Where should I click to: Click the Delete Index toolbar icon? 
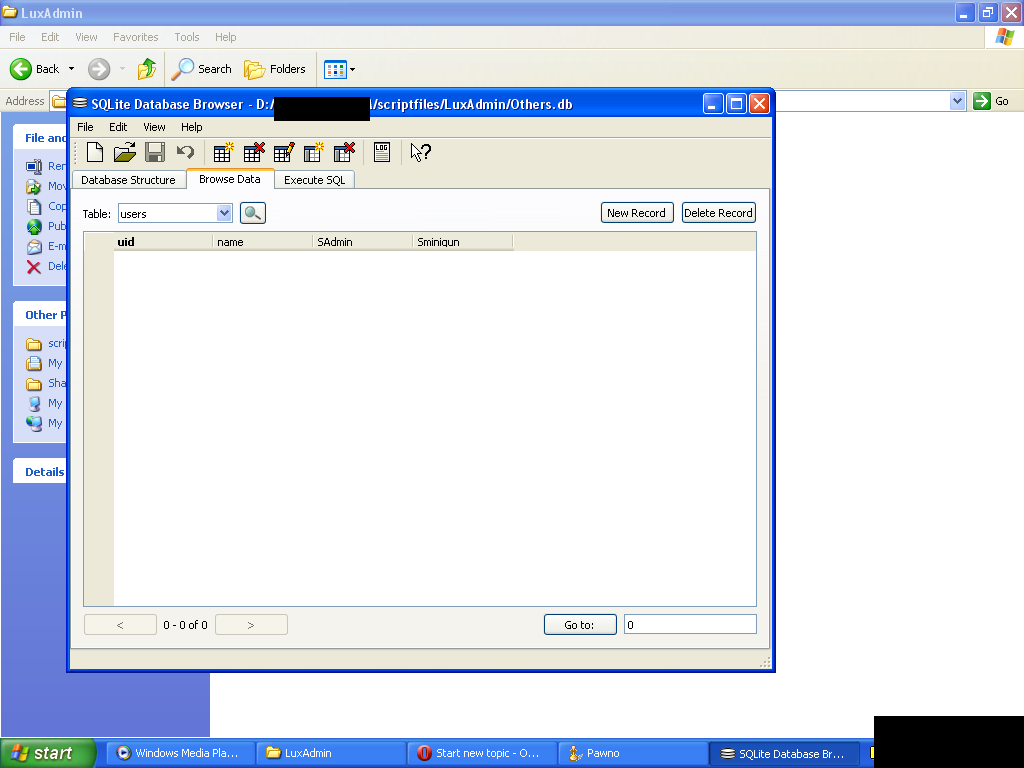tap(344, 152)
